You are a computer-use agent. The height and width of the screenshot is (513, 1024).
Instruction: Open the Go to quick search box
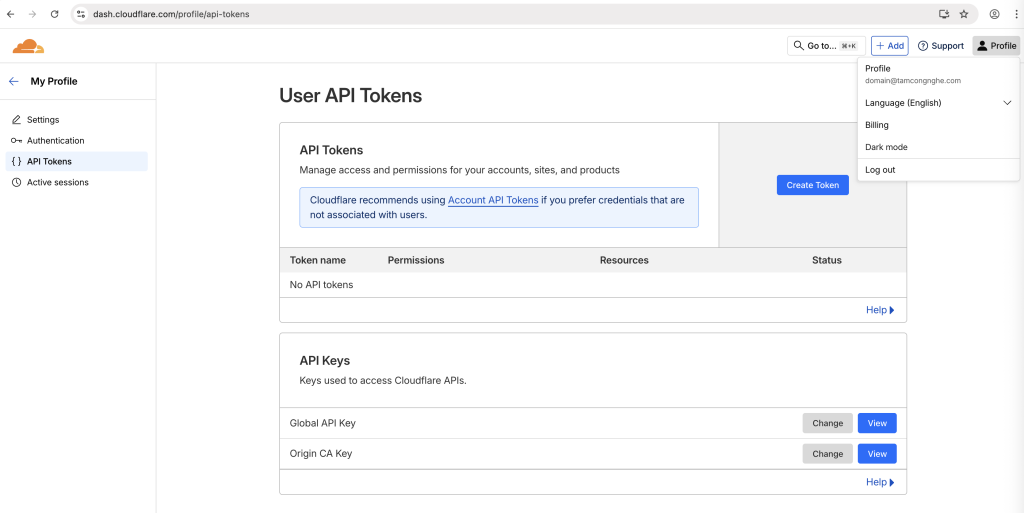point(826,46)
